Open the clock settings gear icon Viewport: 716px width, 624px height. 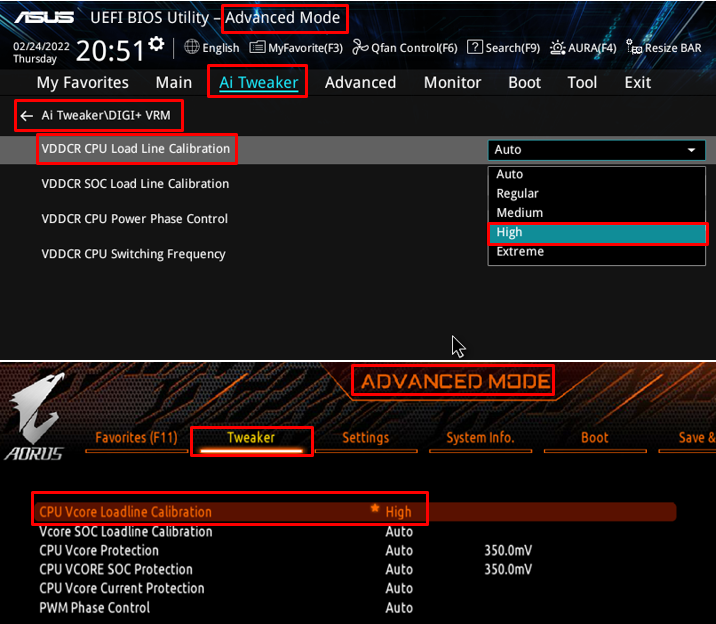point(156,44)
